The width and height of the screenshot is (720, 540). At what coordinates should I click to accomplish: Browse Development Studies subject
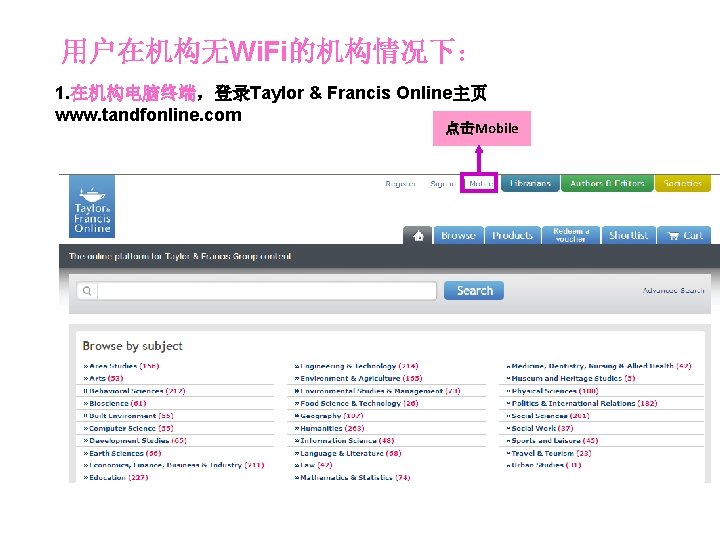point(135,440)
